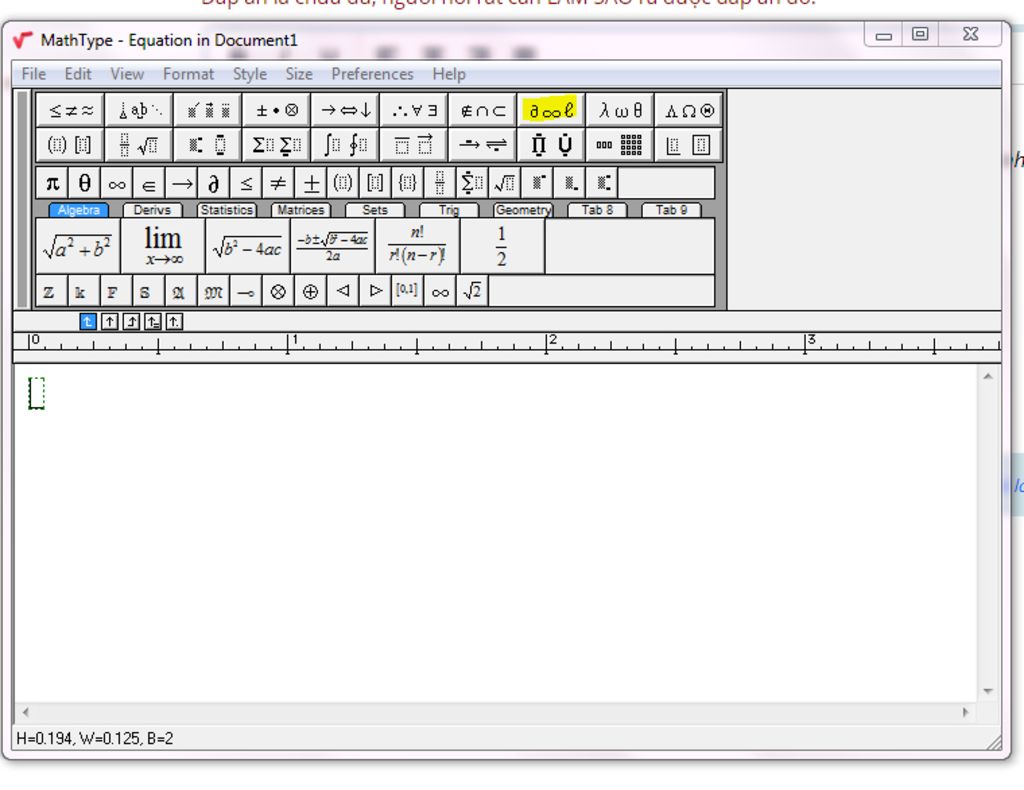
Task: Open the File menu
Action: tap(33, 74)
